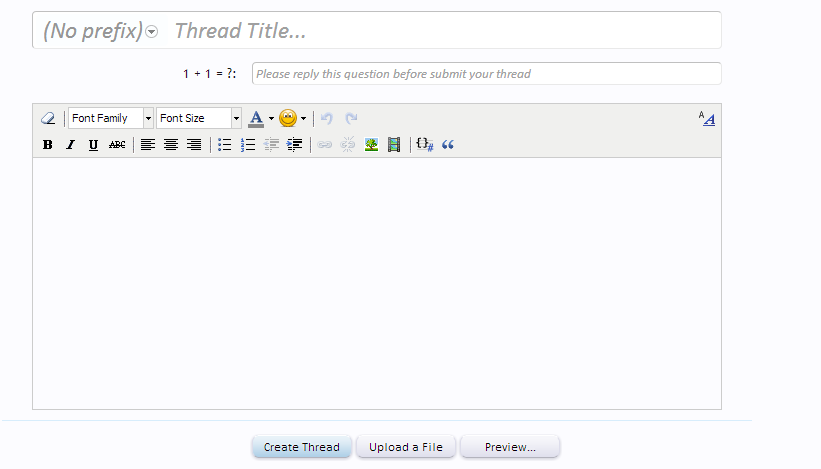Increase the text indent
Image resolution: width=821 pixels, height=469 pixels.
294,145
